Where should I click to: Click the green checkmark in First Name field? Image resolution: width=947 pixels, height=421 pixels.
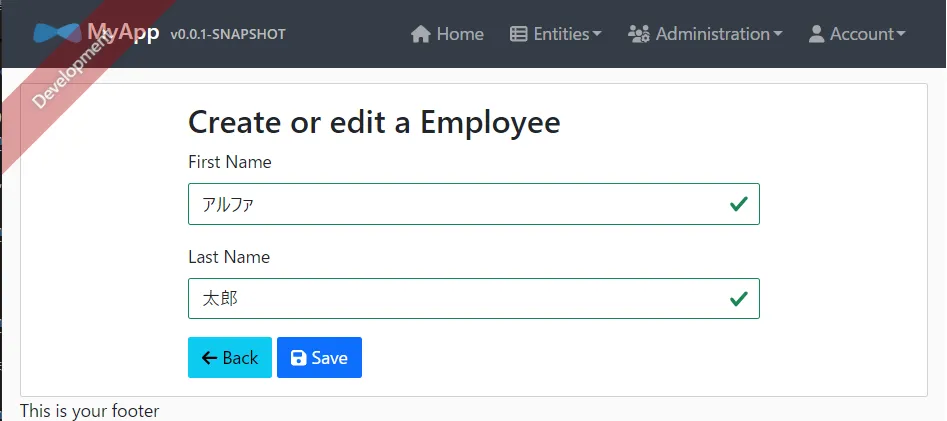point(738,204)
